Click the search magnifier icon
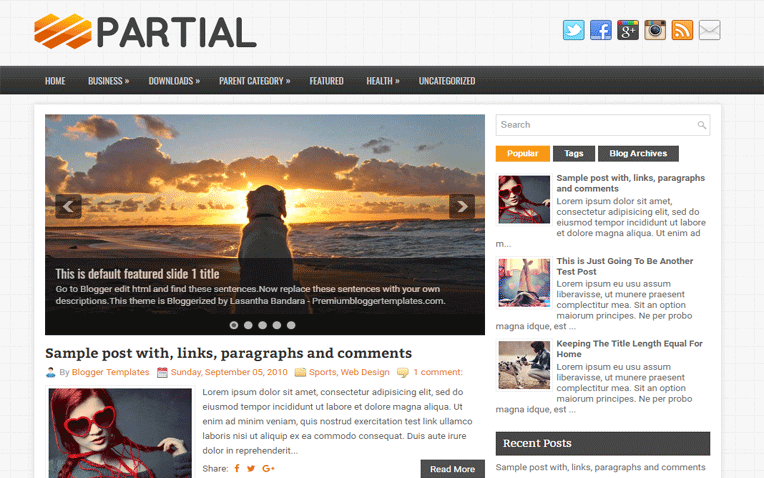This screenshot has height=478, width=764. tap(702, 125)
